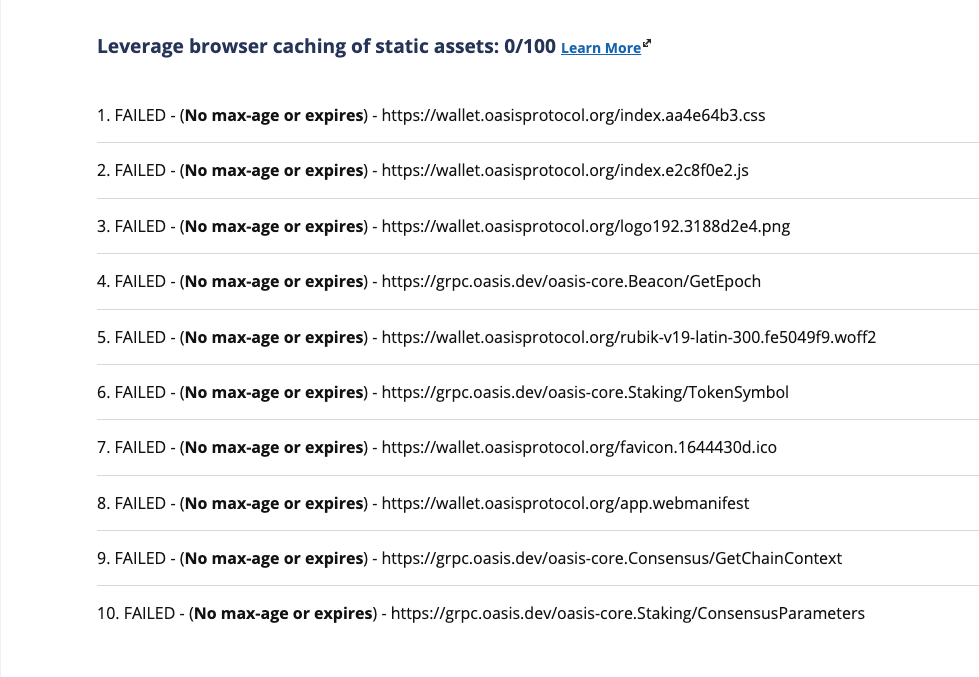Click the favicon.1644430d.ico URL
The width and height of the screenshot is (979, 677).
pos(579,448)
